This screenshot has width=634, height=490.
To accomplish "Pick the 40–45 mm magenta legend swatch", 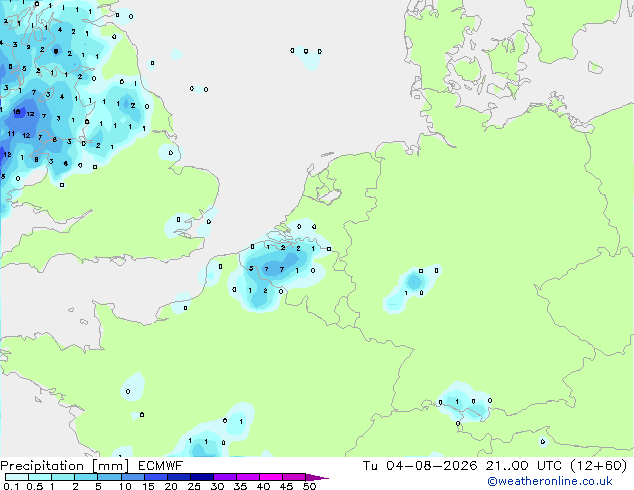I will (x=271, y=477).
